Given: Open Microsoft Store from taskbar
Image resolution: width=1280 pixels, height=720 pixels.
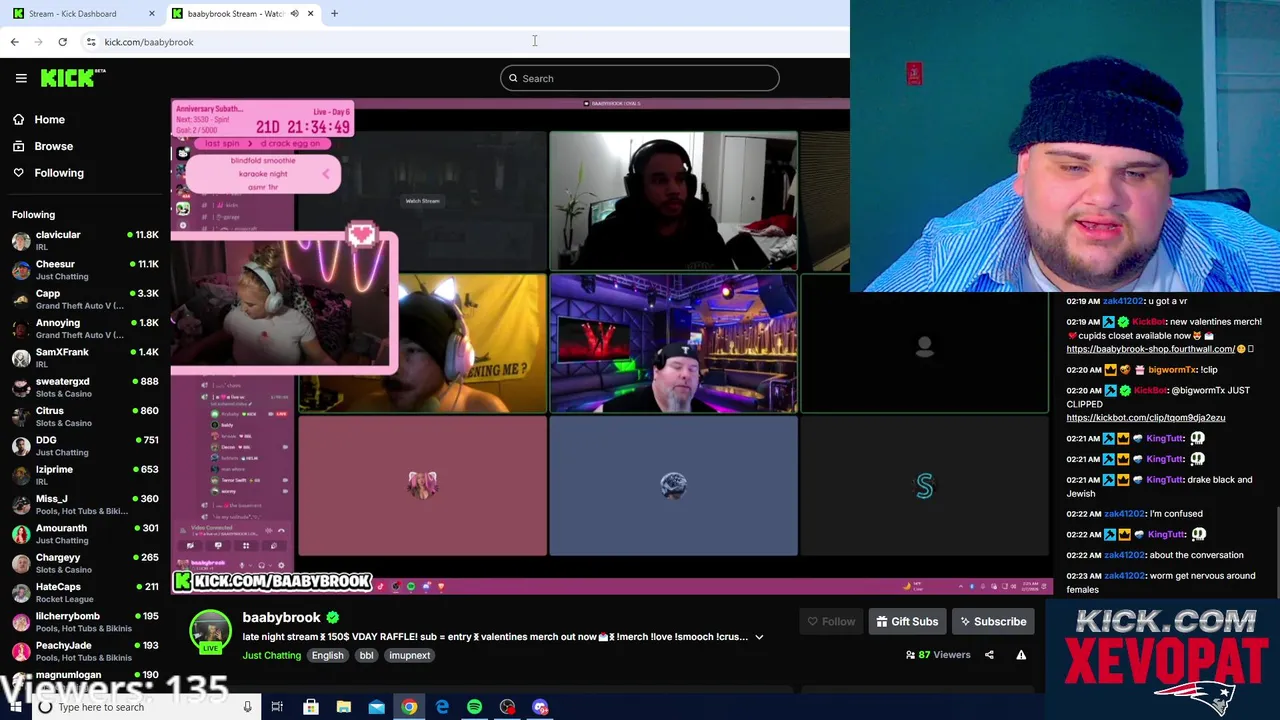Looking at the screenshot, I should point(311,707).
